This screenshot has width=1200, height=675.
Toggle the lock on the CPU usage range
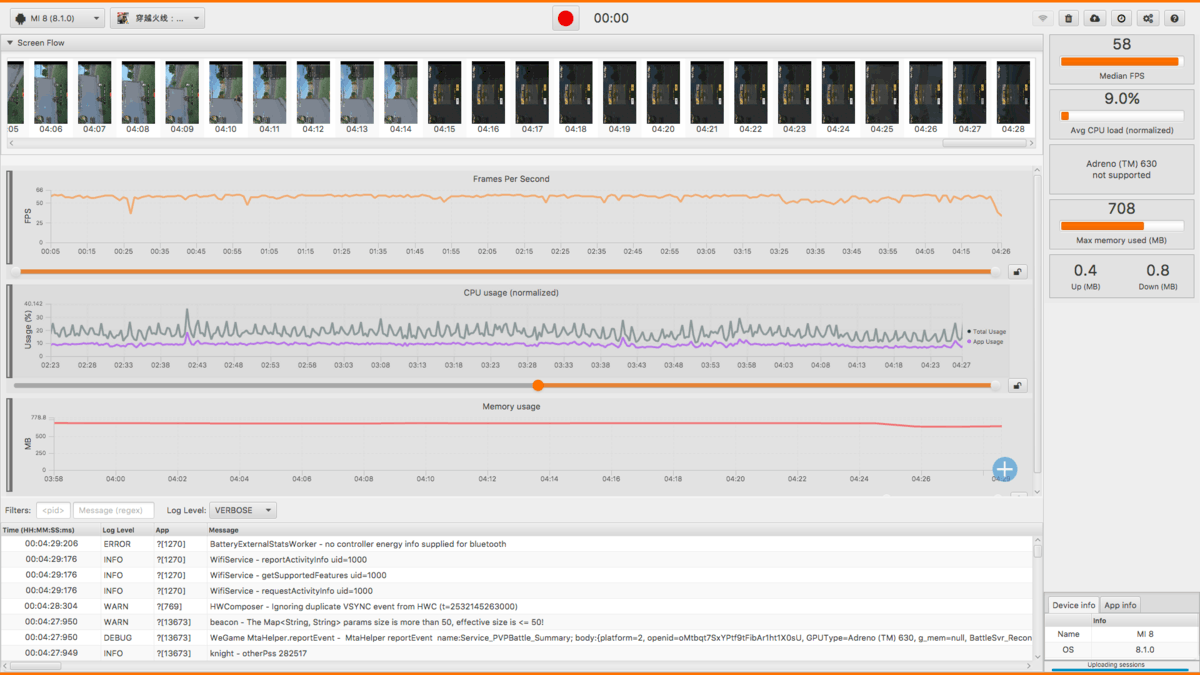pos(1017,386)
